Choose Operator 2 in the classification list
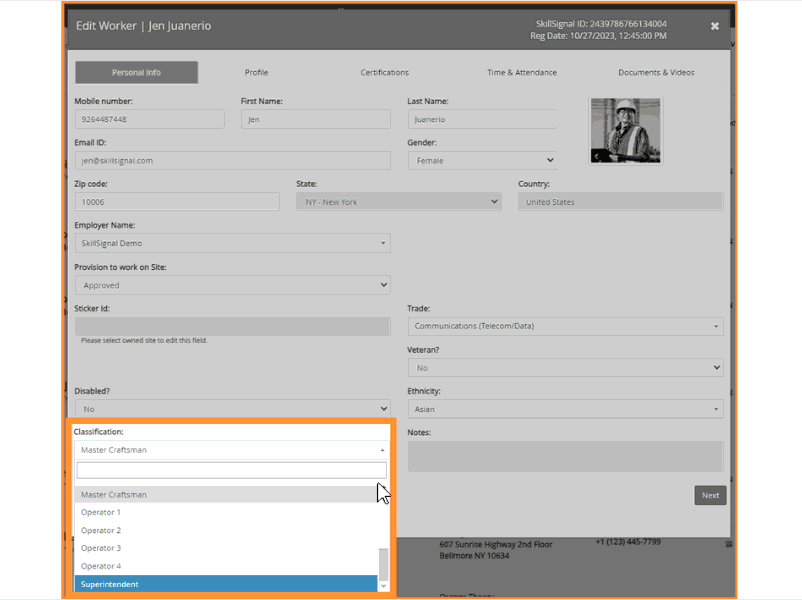This screenshot has width=802, height=600. click(x=226, y=530)
